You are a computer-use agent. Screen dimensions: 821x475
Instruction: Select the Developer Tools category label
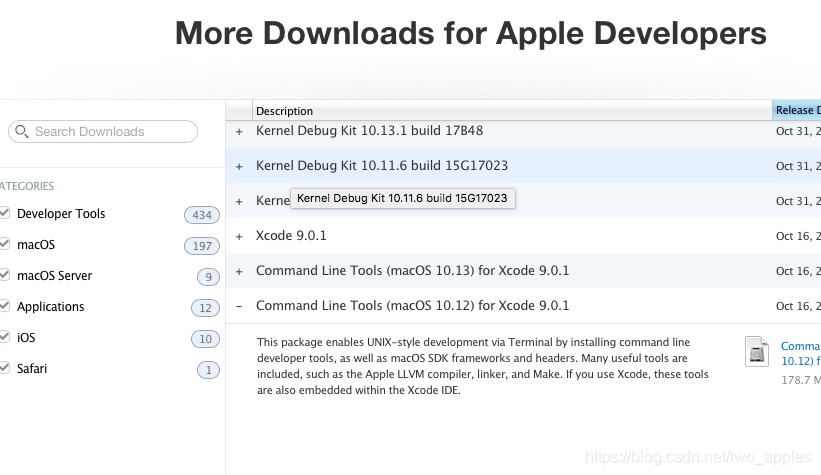(61, 214)
